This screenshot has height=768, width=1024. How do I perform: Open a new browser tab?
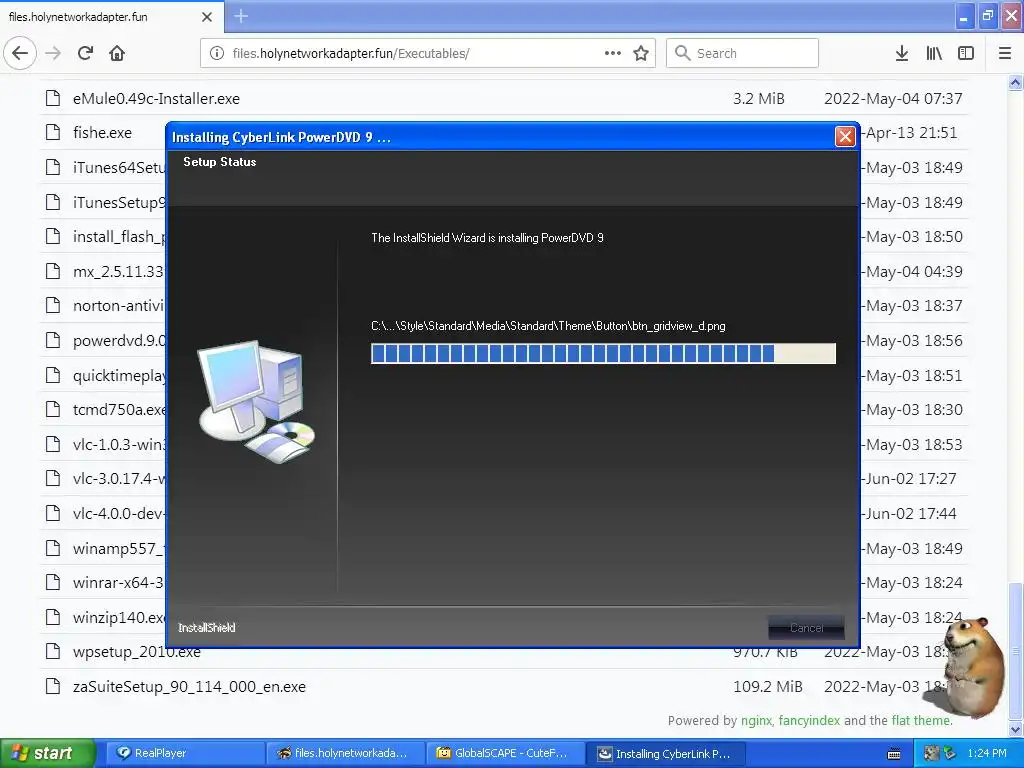pyautogui.click(x=241, y=16)
